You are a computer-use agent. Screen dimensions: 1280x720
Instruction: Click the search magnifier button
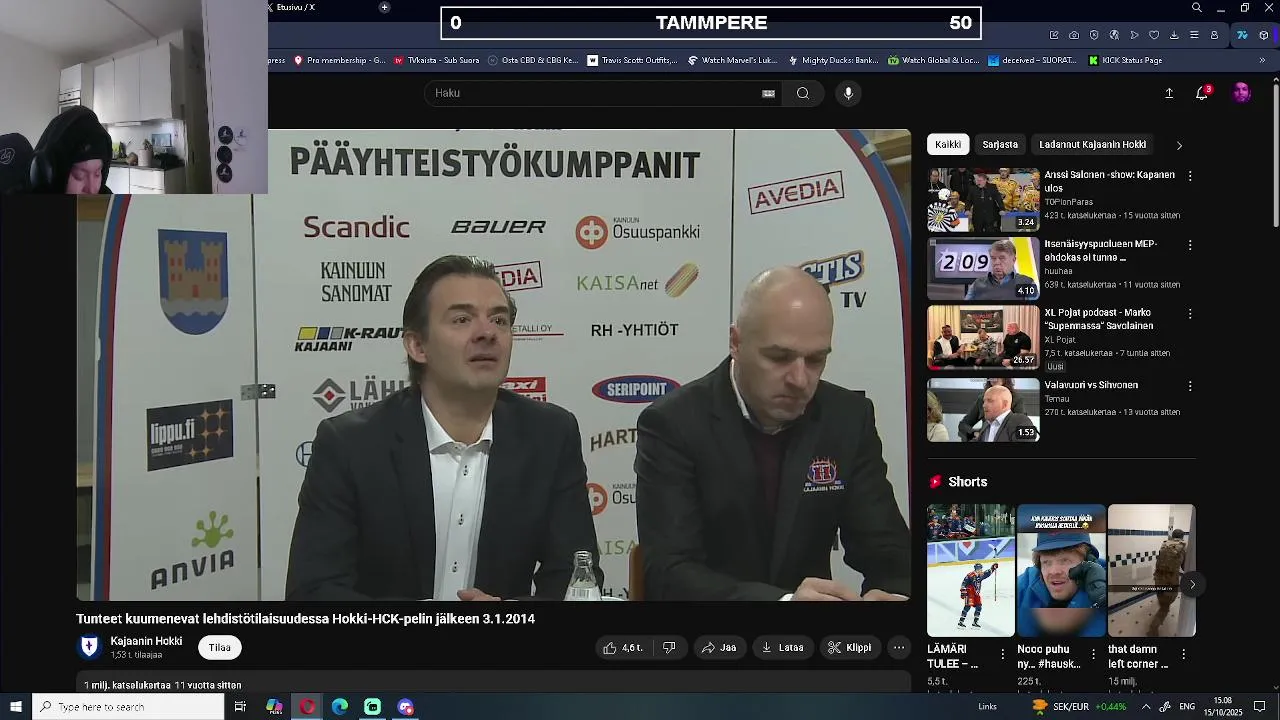(x=803, y=93)
